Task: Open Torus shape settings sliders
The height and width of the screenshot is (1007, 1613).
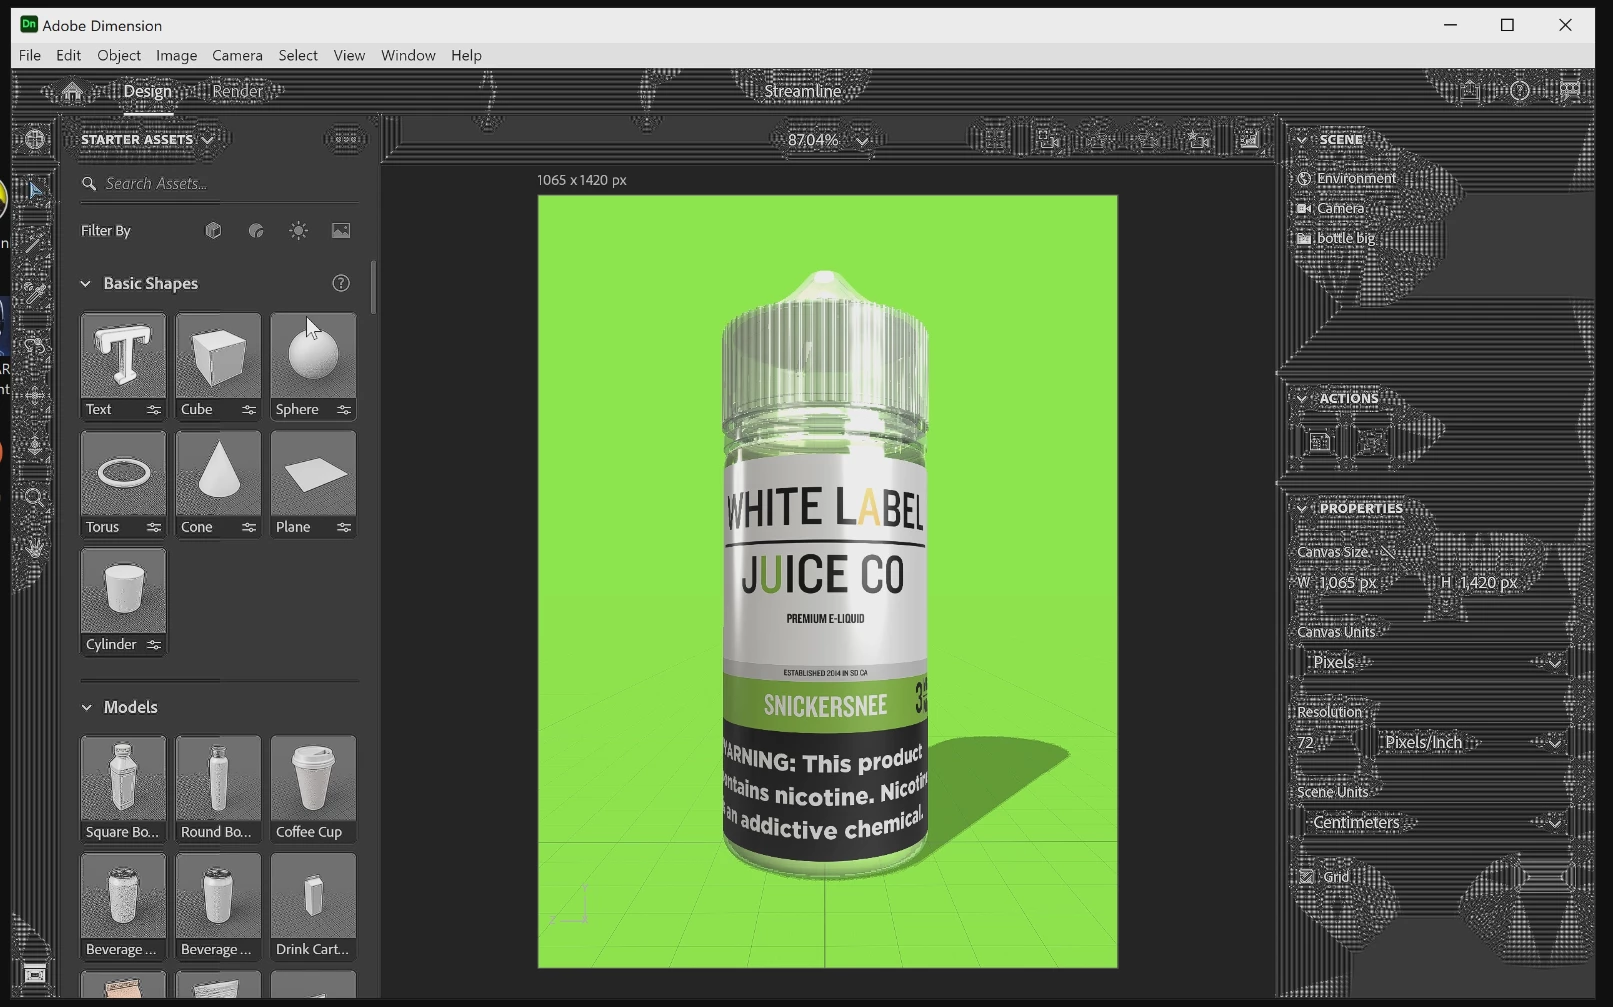Action: [x=153, y=528]
